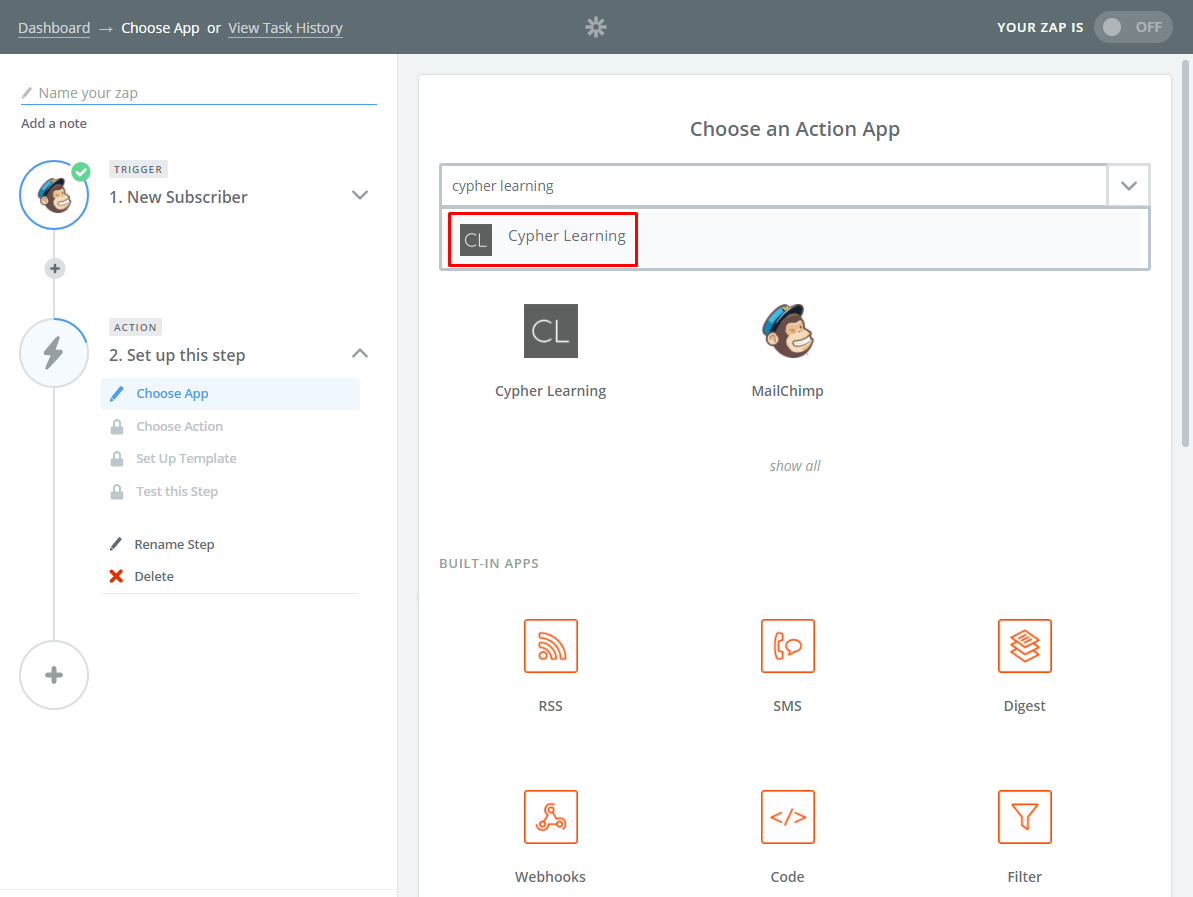
Task: Add a step between trigger and action
Action: [55, 269]
